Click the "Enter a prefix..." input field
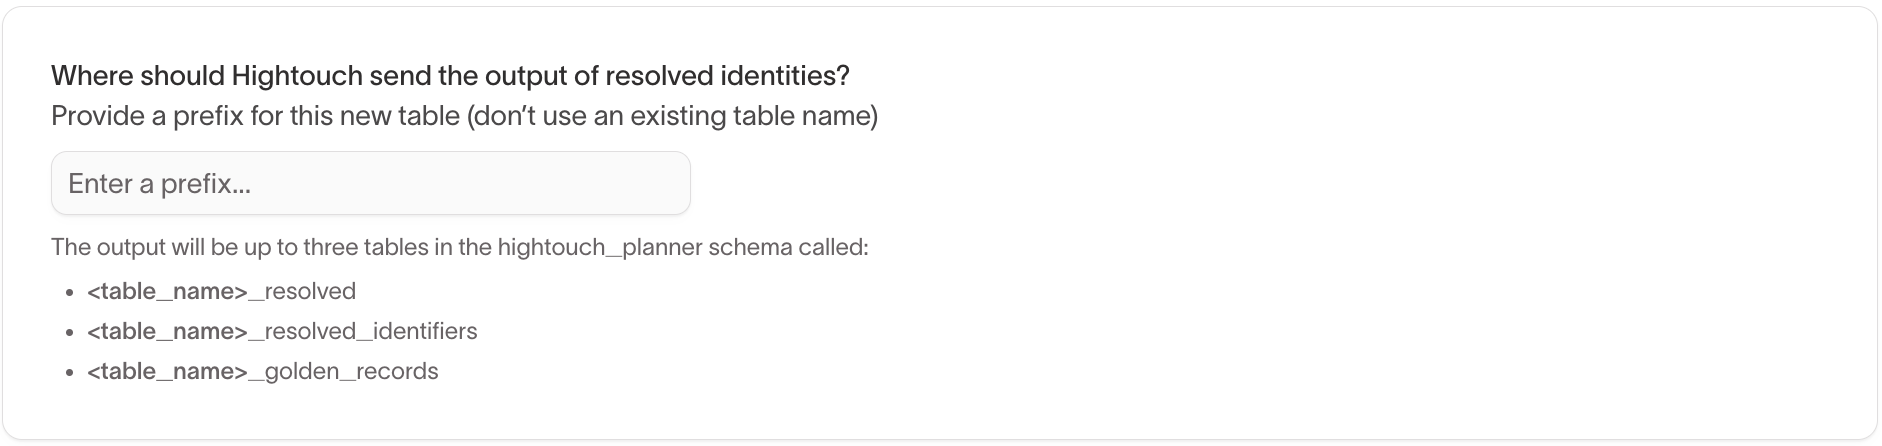Image resolution: width=1882 pixels, height=446 pixels. point(370,184)
